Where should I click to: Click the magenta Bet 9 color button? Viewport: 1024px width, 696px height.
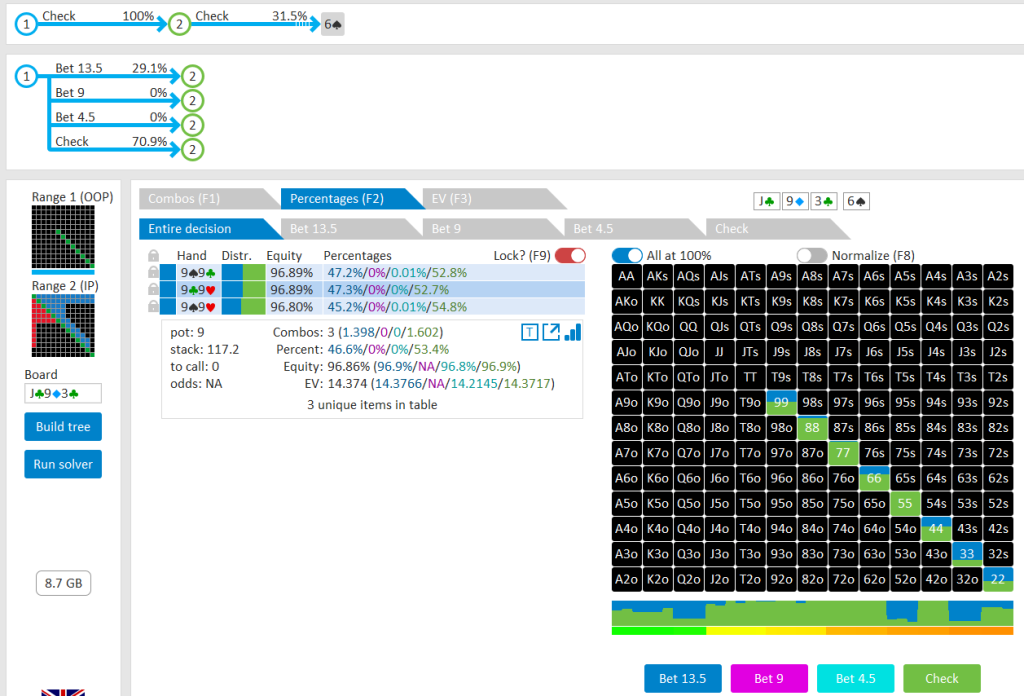pos(769,678)
